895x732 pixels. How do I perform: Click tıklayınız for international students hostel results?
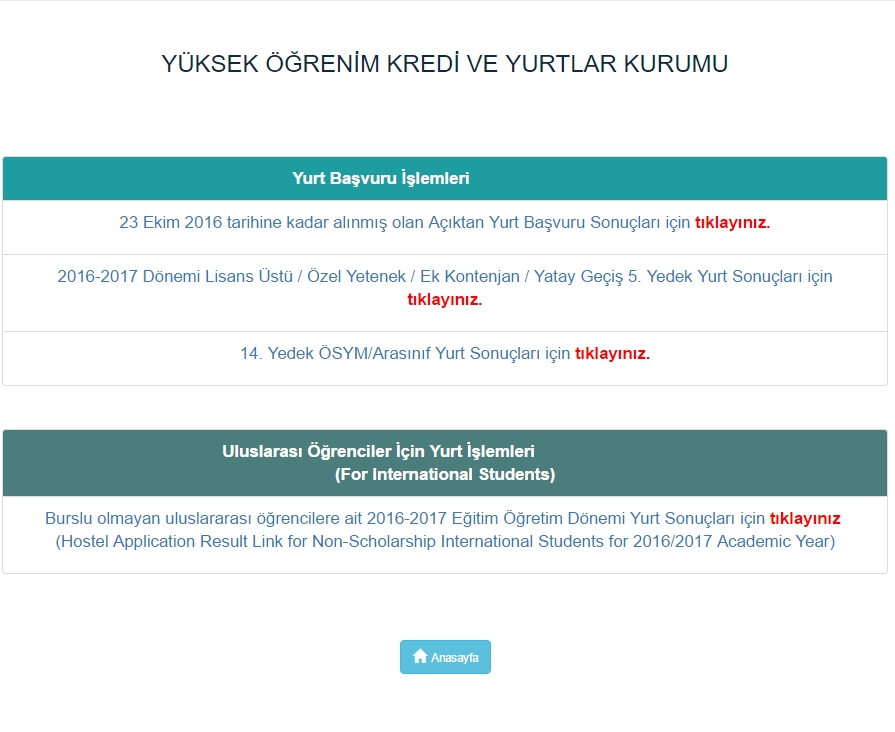pos(806,518)
